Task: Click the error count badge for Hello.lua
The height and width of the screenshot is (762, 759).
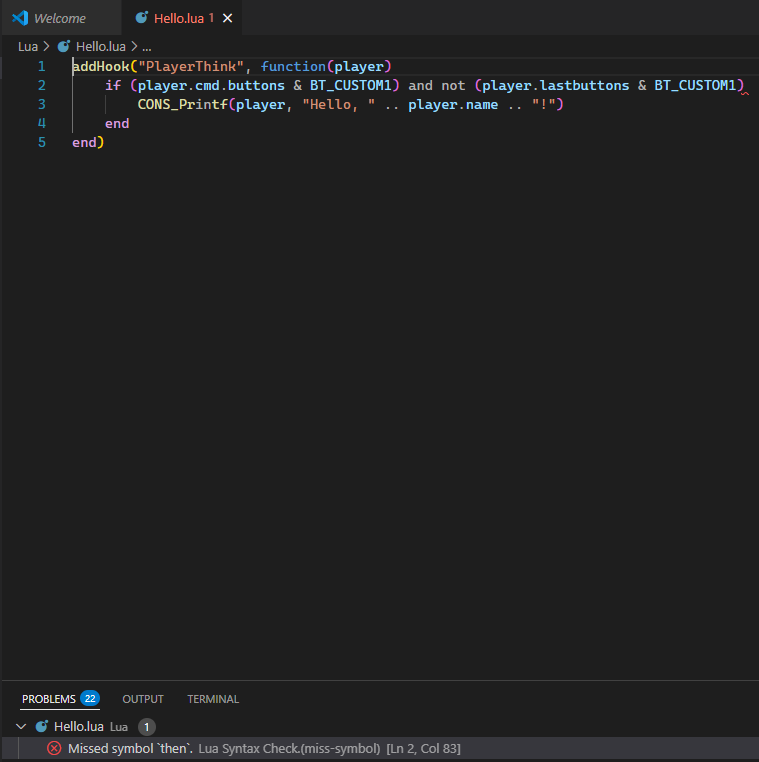Action: pyautogui.click(x=147, y=727)
